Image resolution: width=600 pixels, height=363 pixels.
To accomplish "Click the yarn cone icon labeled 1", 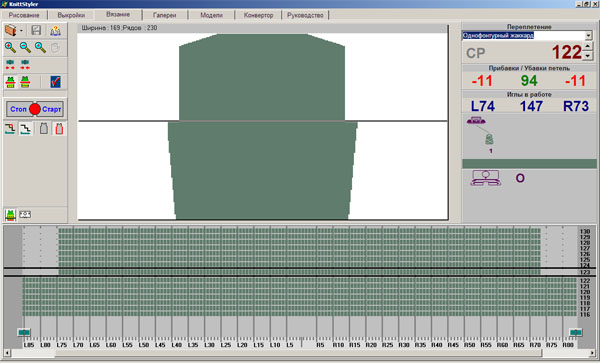I will point(489,139).
